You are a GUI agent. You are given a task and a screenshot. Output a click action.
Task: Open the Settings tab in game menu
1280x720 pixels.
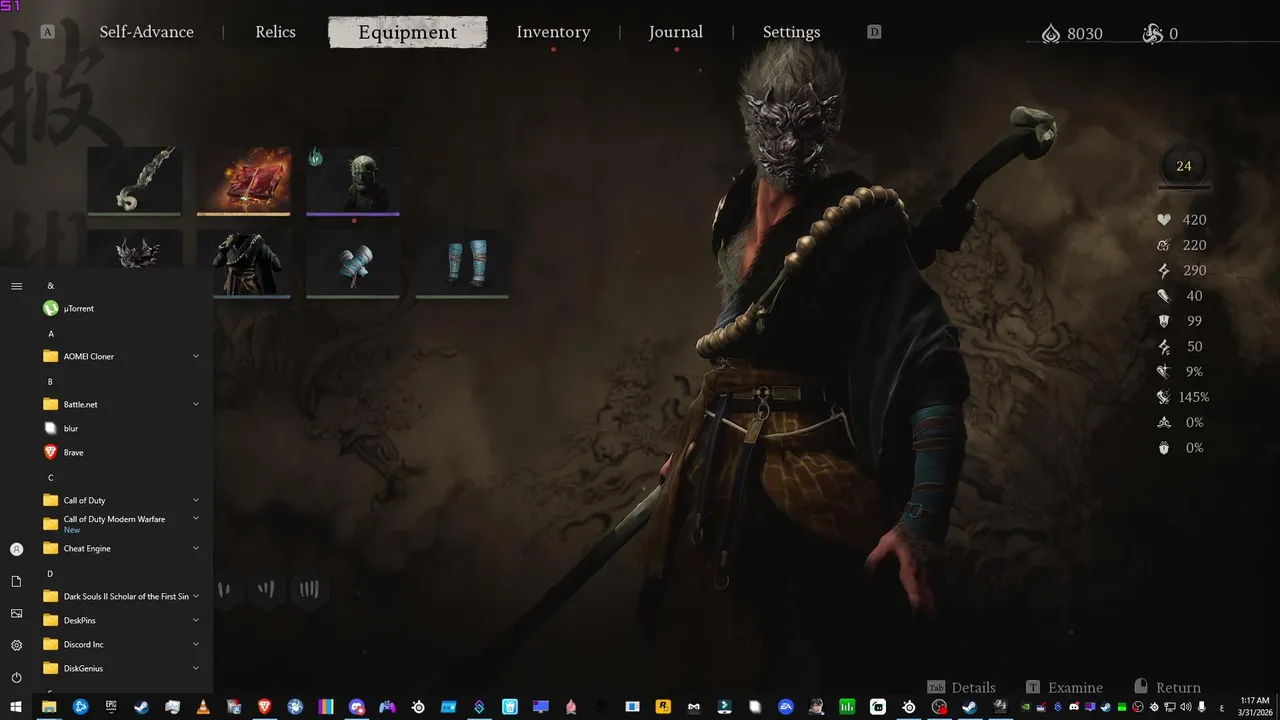point(791,32)
